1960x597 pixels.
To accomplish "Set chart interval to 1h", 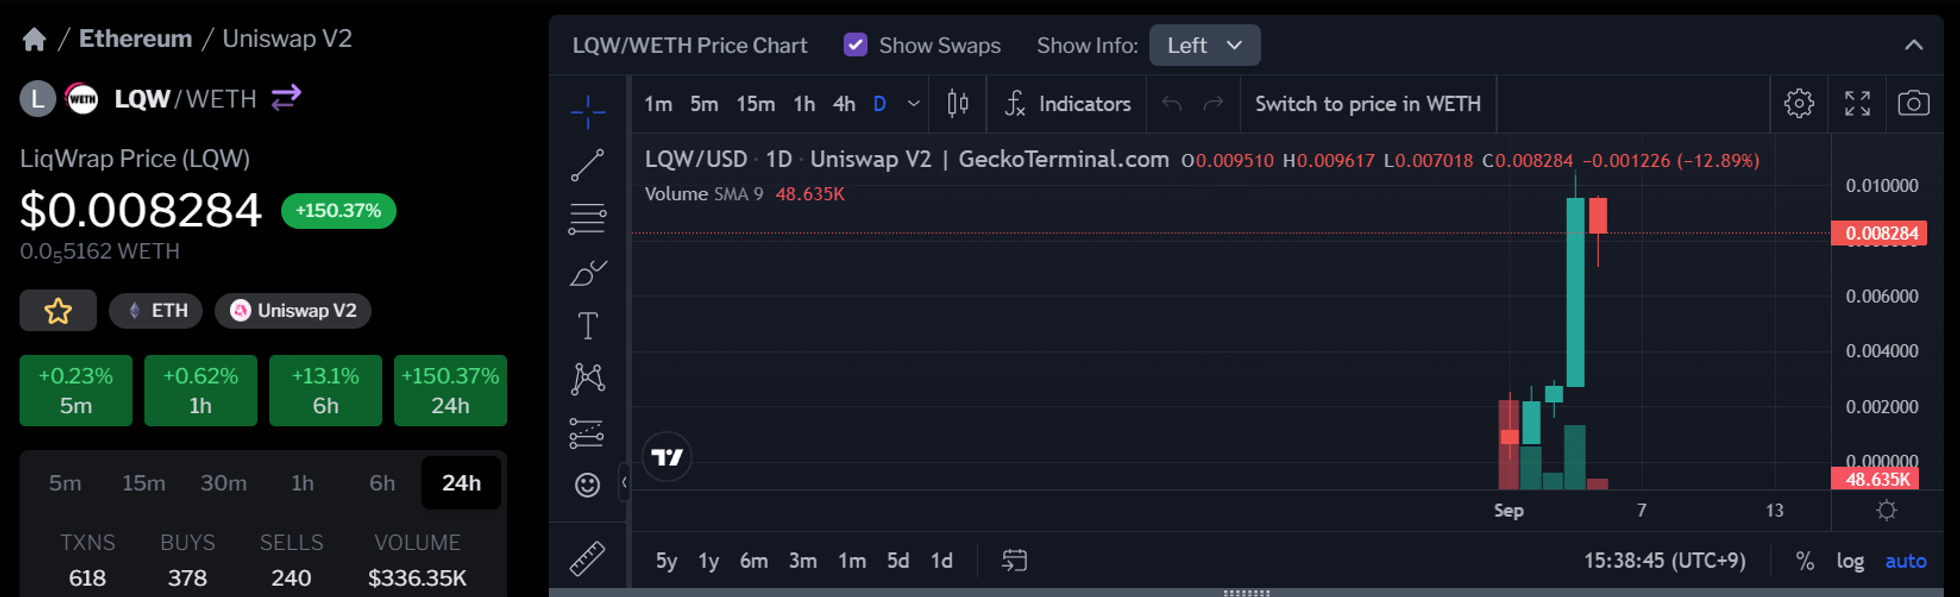I will click(804, 104).
